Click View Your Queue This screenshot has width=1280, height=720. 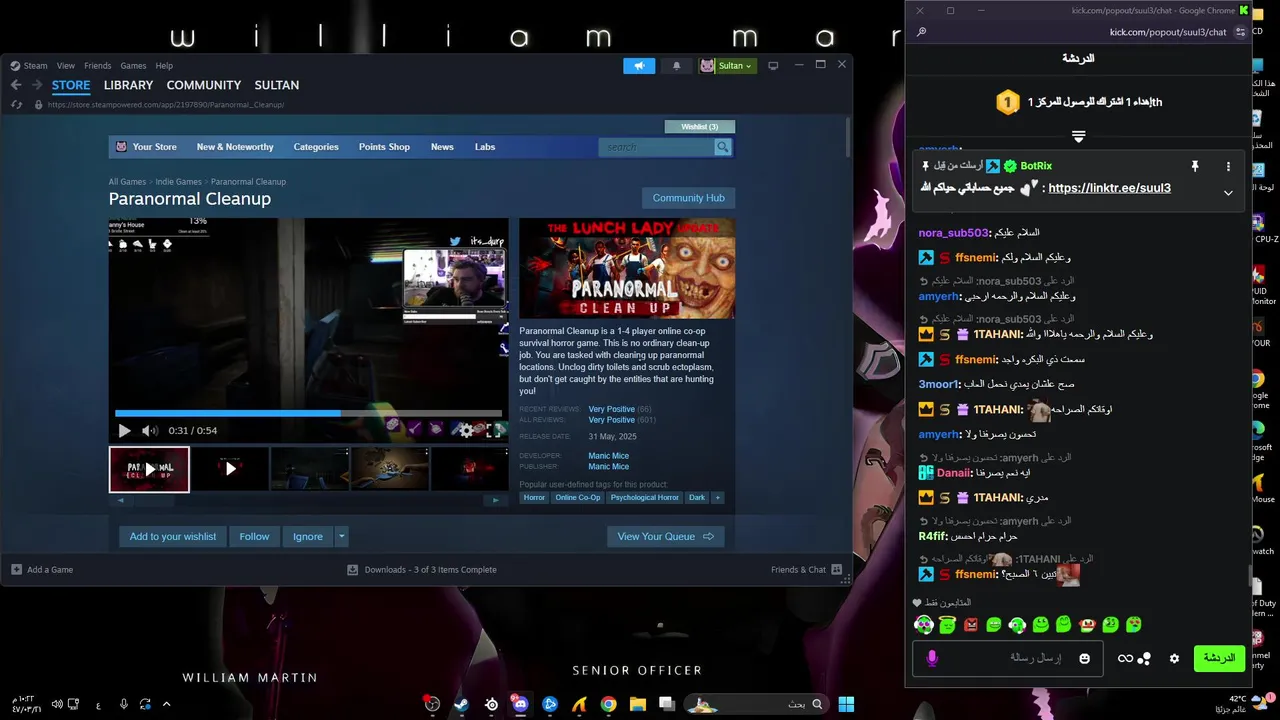(665, 537)
